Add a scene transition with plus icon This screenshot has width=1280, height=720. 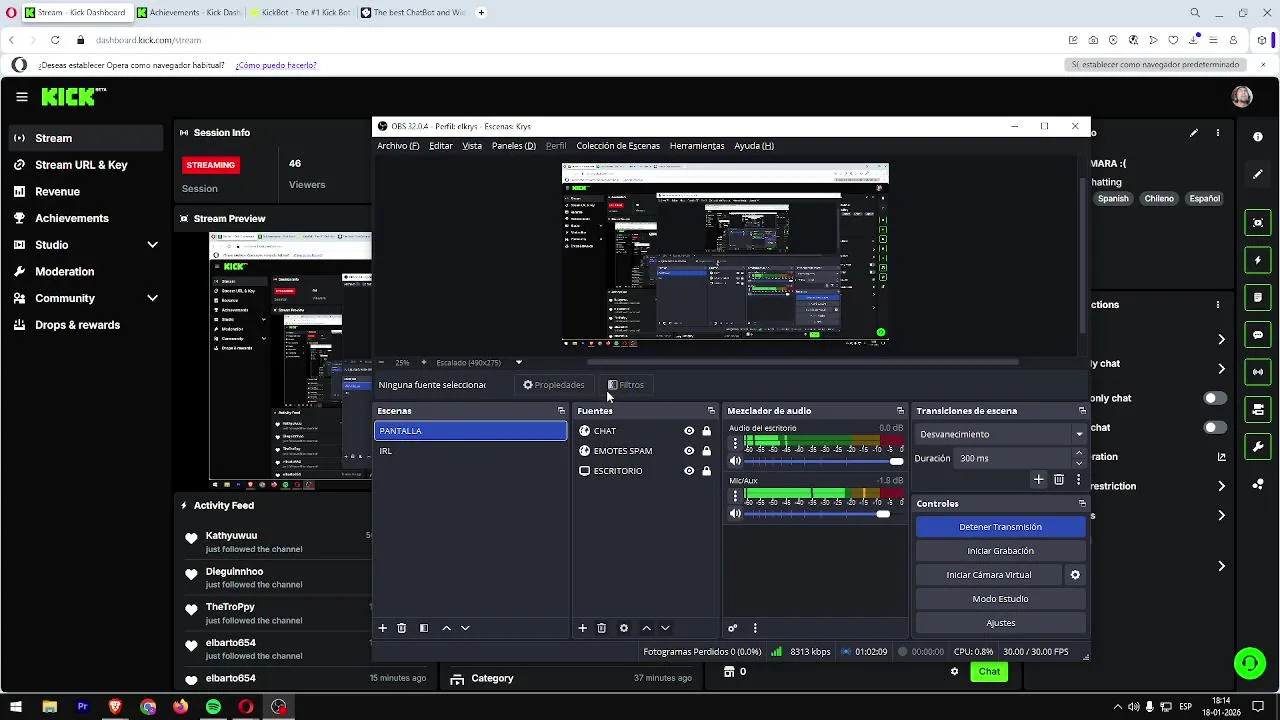pos(1038,480)
